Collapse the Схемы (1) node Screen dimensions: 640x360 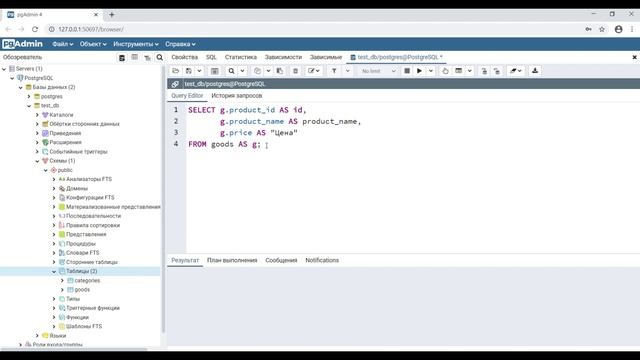click(x=37, y=161)
